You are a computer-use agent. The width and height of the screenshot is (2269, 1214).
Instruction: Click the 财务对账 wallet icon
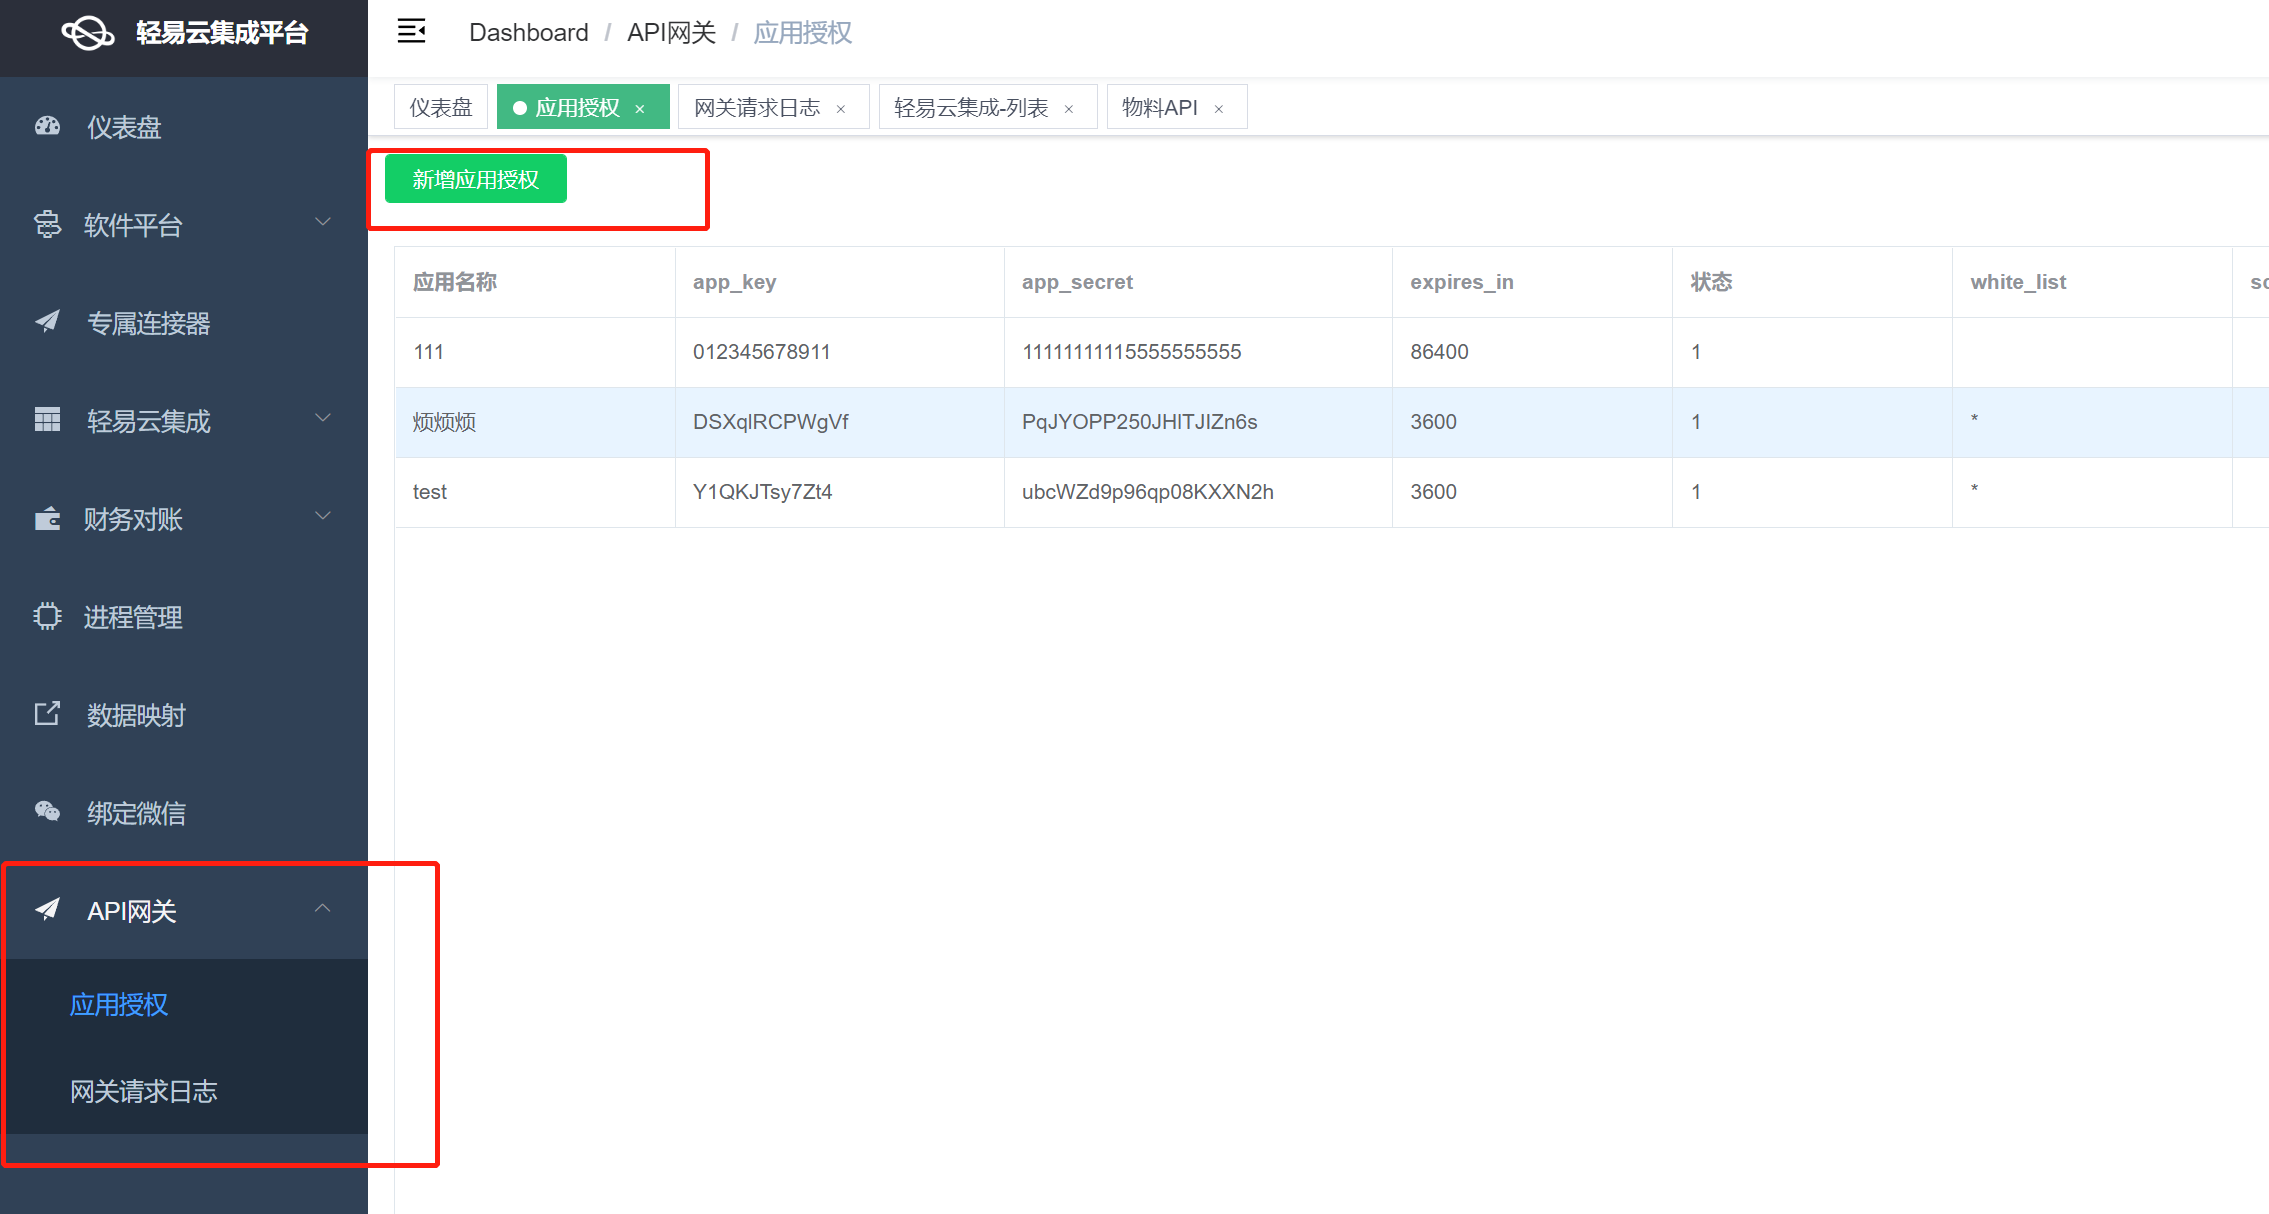pos(47,519)
